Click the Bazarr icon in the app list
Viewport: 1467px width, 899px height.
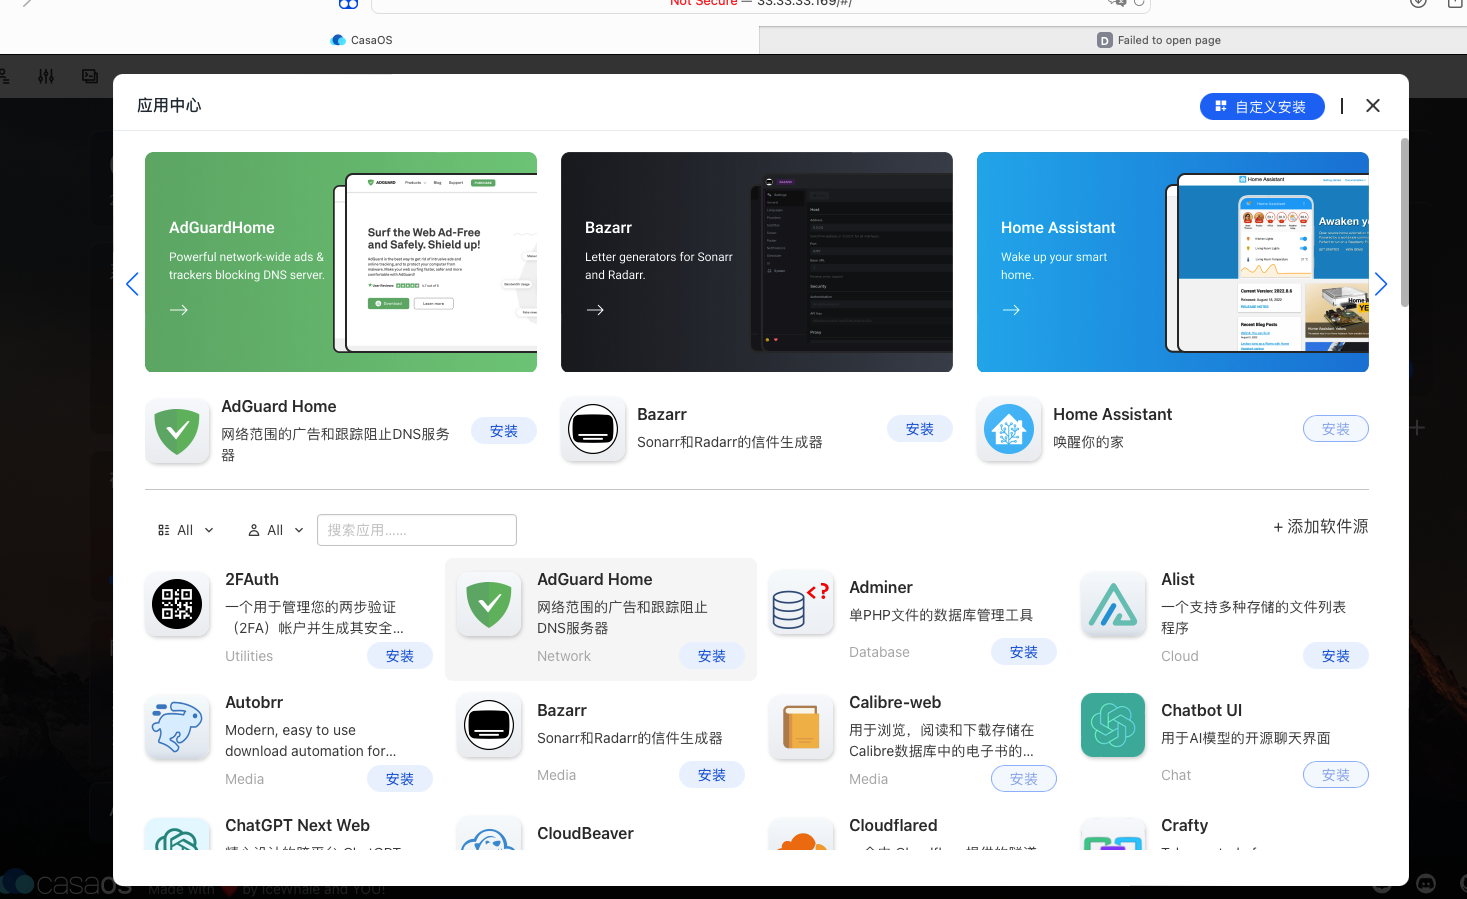pos(489,725)
